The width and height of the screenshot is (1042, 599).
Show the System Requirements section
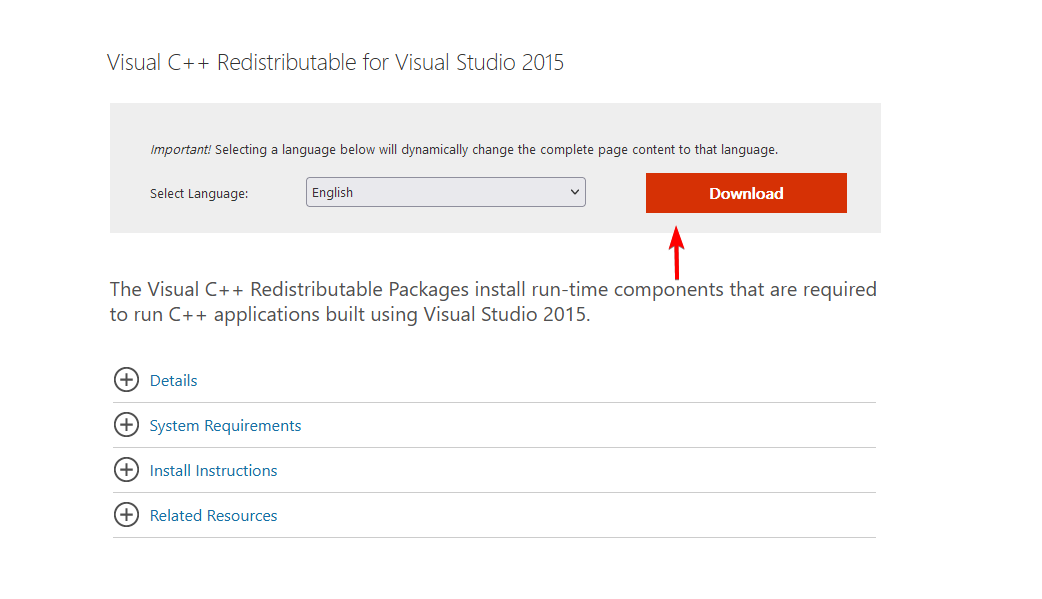225,425
